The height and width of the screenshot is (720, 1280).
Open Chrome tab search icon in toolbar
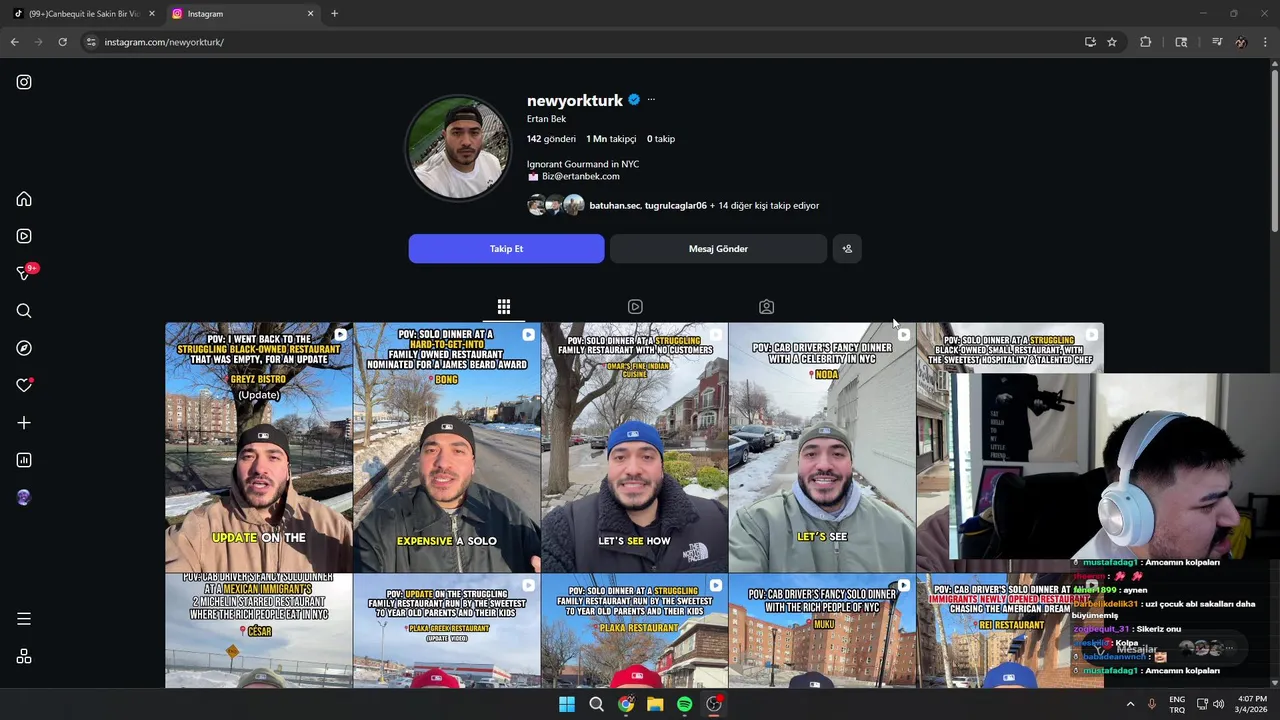[1181, 42]
